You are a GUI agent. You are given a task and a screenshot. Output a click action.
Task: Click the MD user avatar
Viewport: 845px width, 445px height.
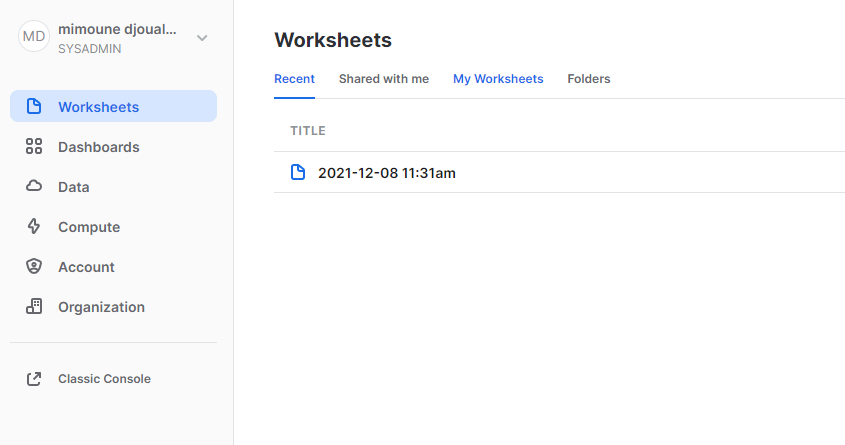(34, 37)
